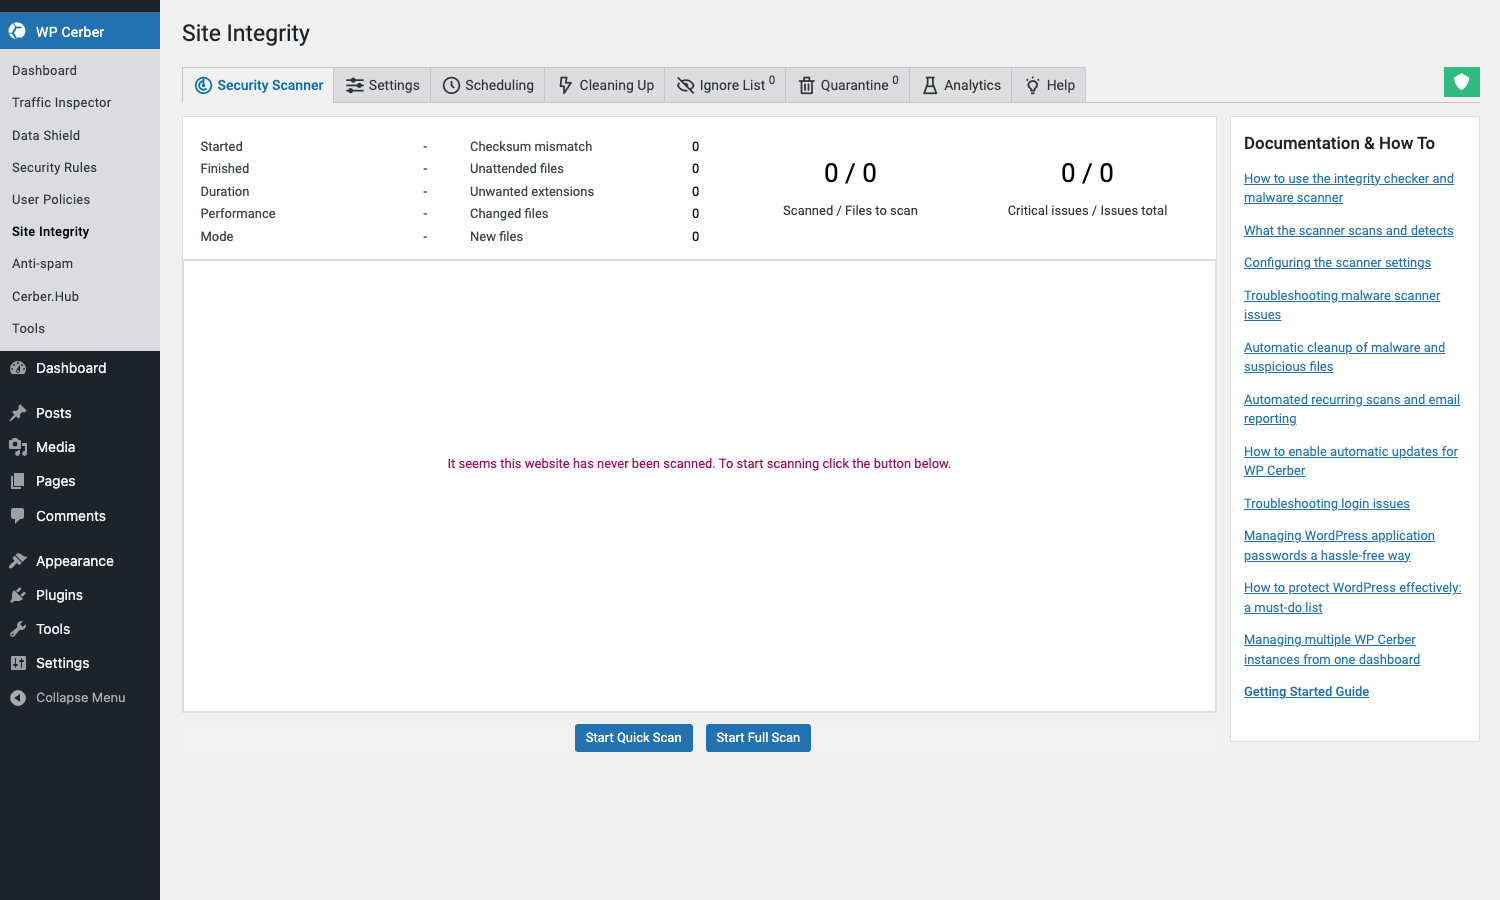Open Troubleshooting malware scanner issues link
1500x900 pixels.
click(1342, 305)
